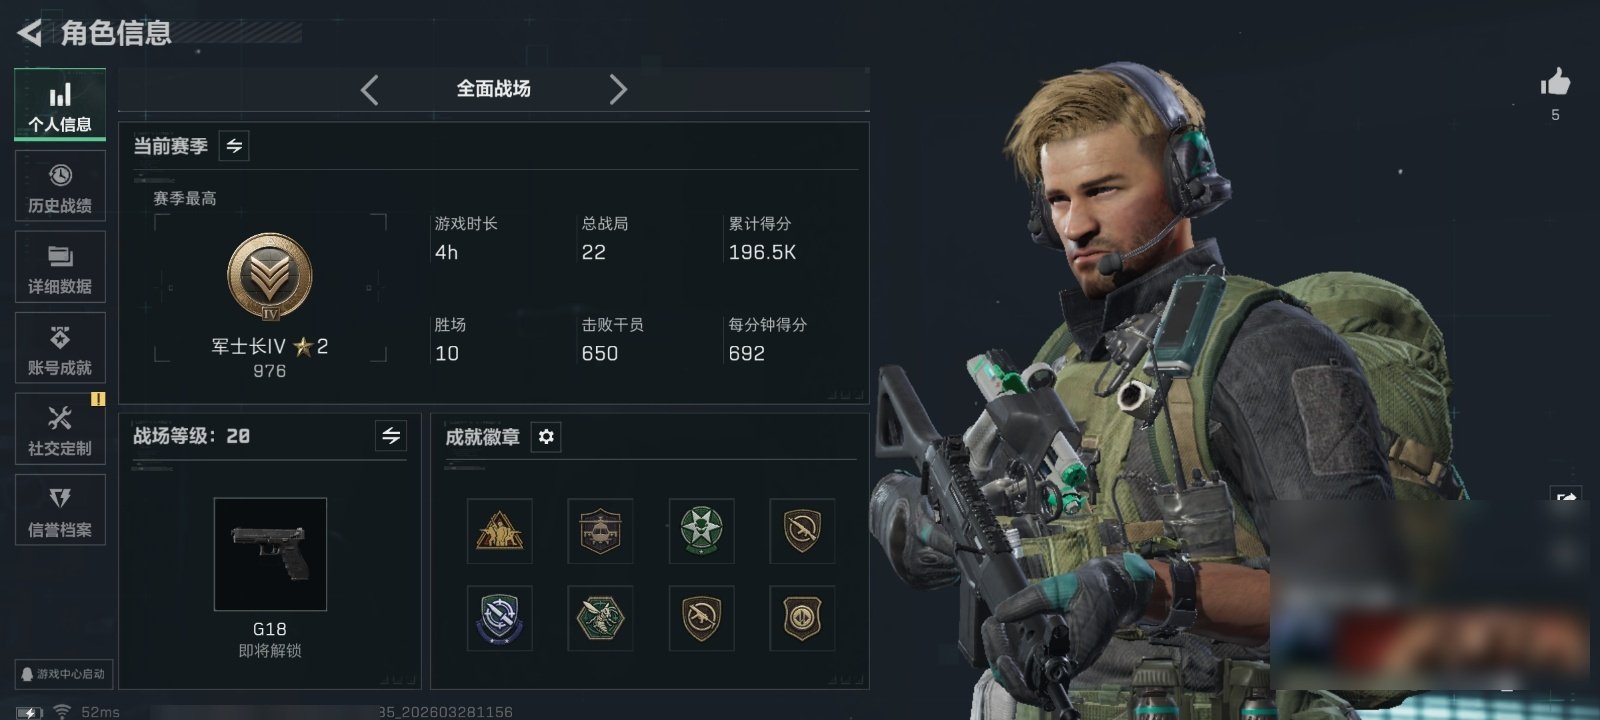Toggle the swap icon beside 战场等级
The width and height of the screenshot is (1600, 720).
point(391,436)
